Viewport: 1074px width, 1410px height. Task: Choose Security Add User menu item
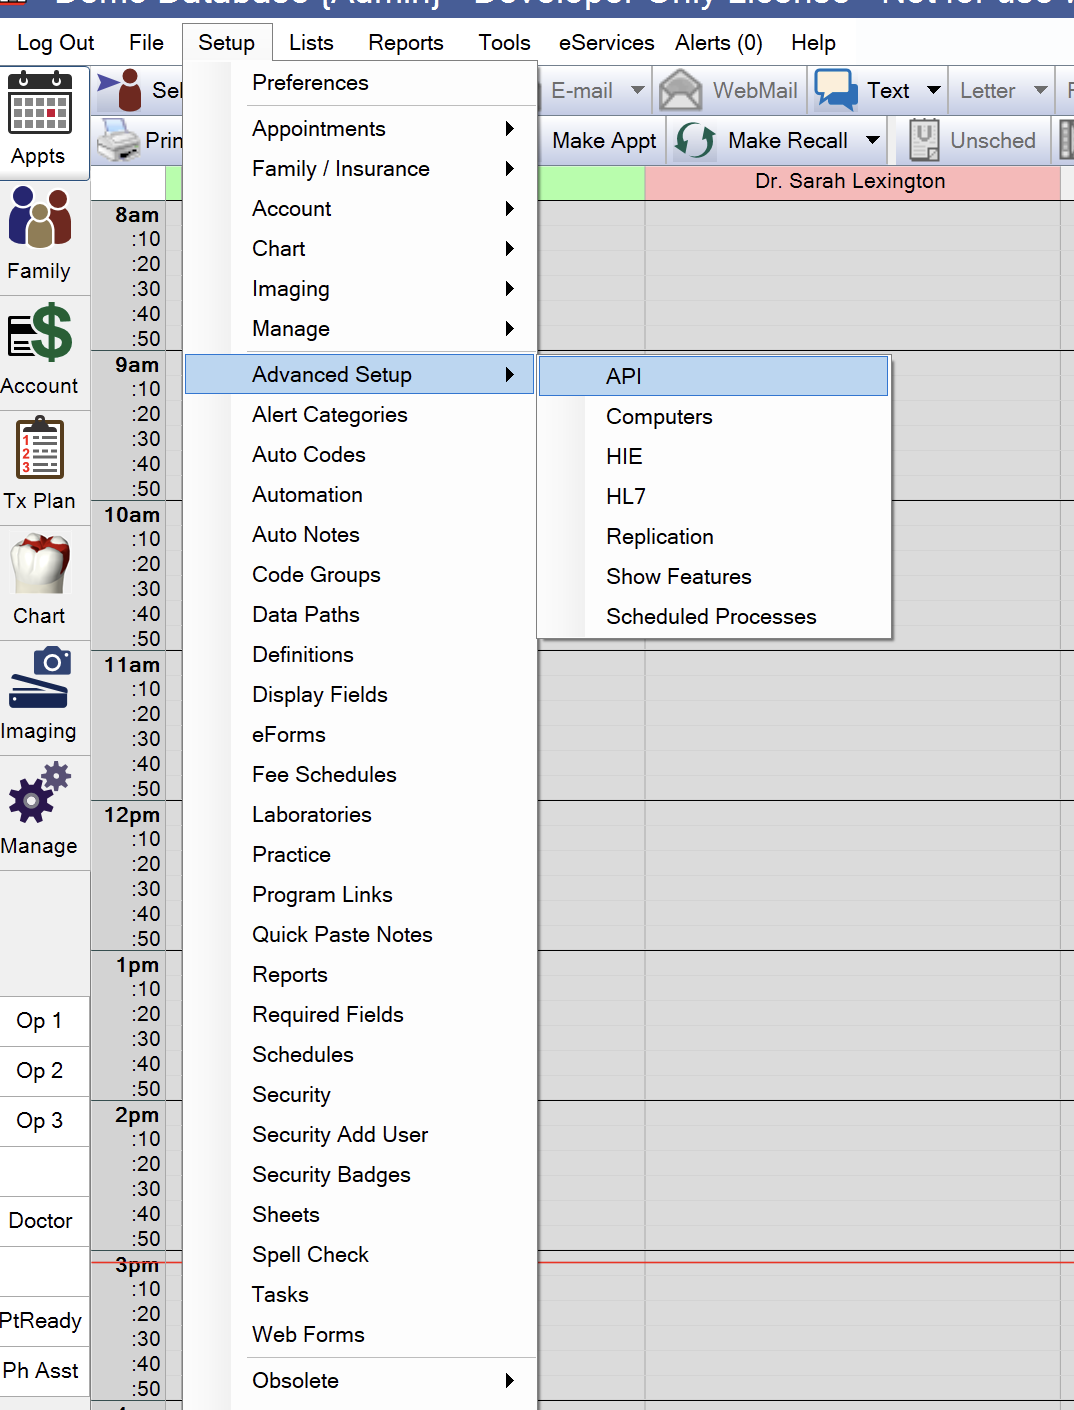(360, 1135)
